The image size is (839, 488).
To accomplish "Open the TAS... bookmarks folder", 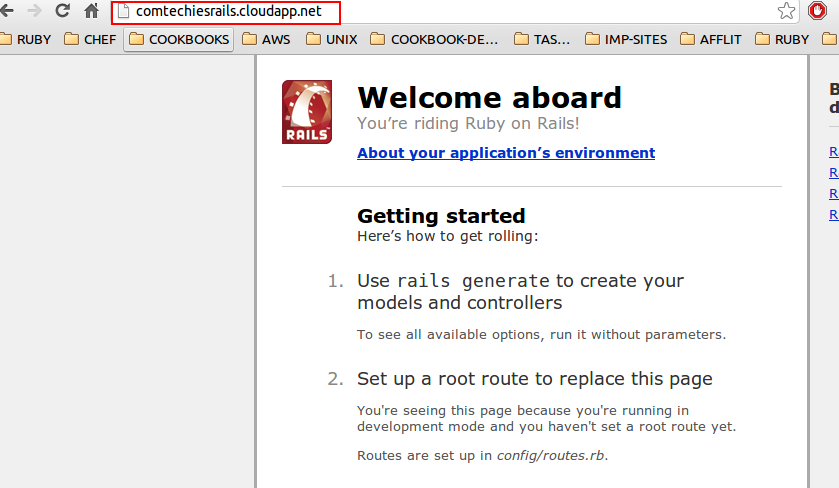I will click(542, 40).
